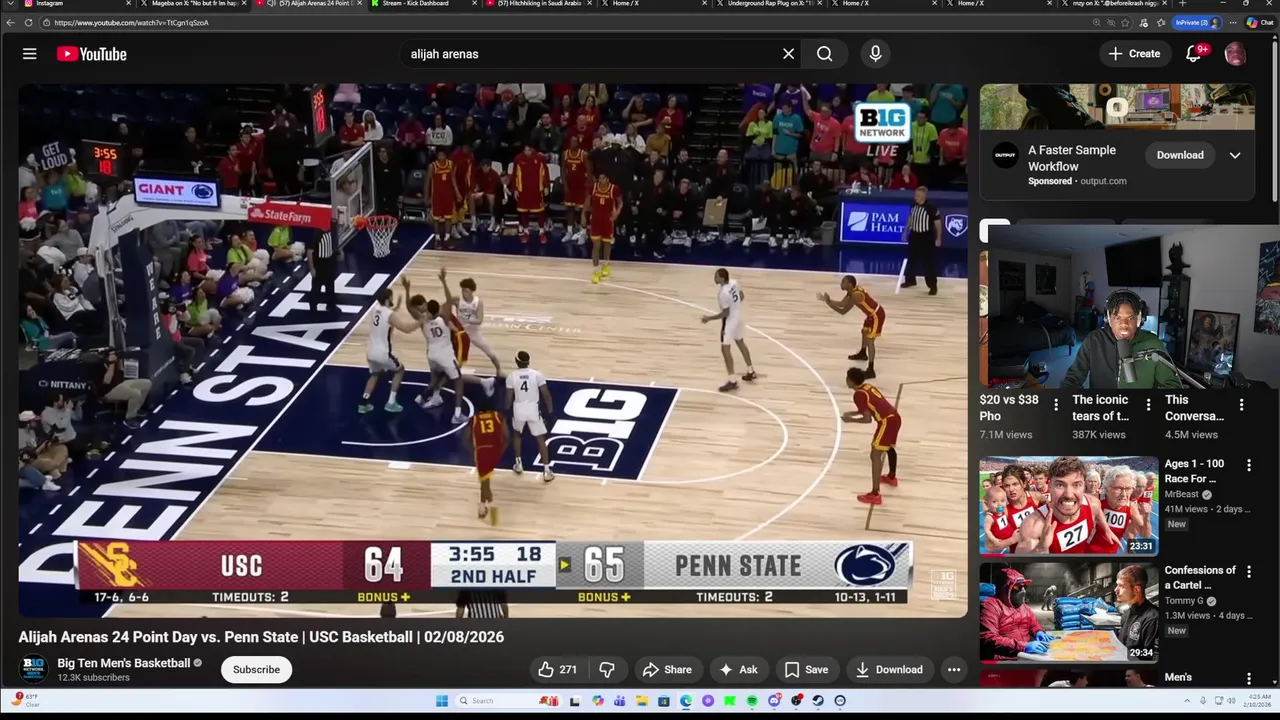Go to the YouTube home logo
1280x720 pixels.
[x=92, y=54]
